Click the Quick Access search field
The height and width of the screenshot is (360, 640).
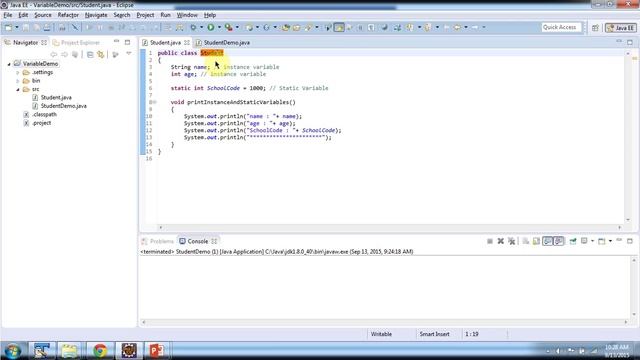pyautogui.click(x=561, y=27)
